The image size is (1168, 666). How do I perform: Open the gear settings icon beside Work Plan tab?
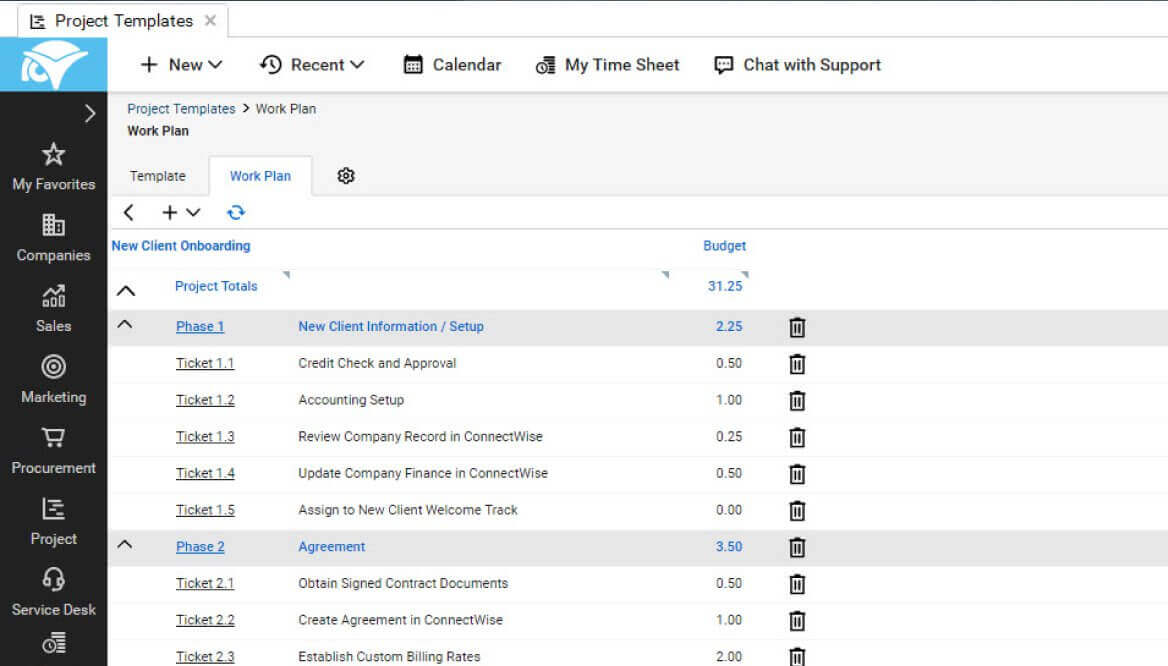tap(346, 176)
